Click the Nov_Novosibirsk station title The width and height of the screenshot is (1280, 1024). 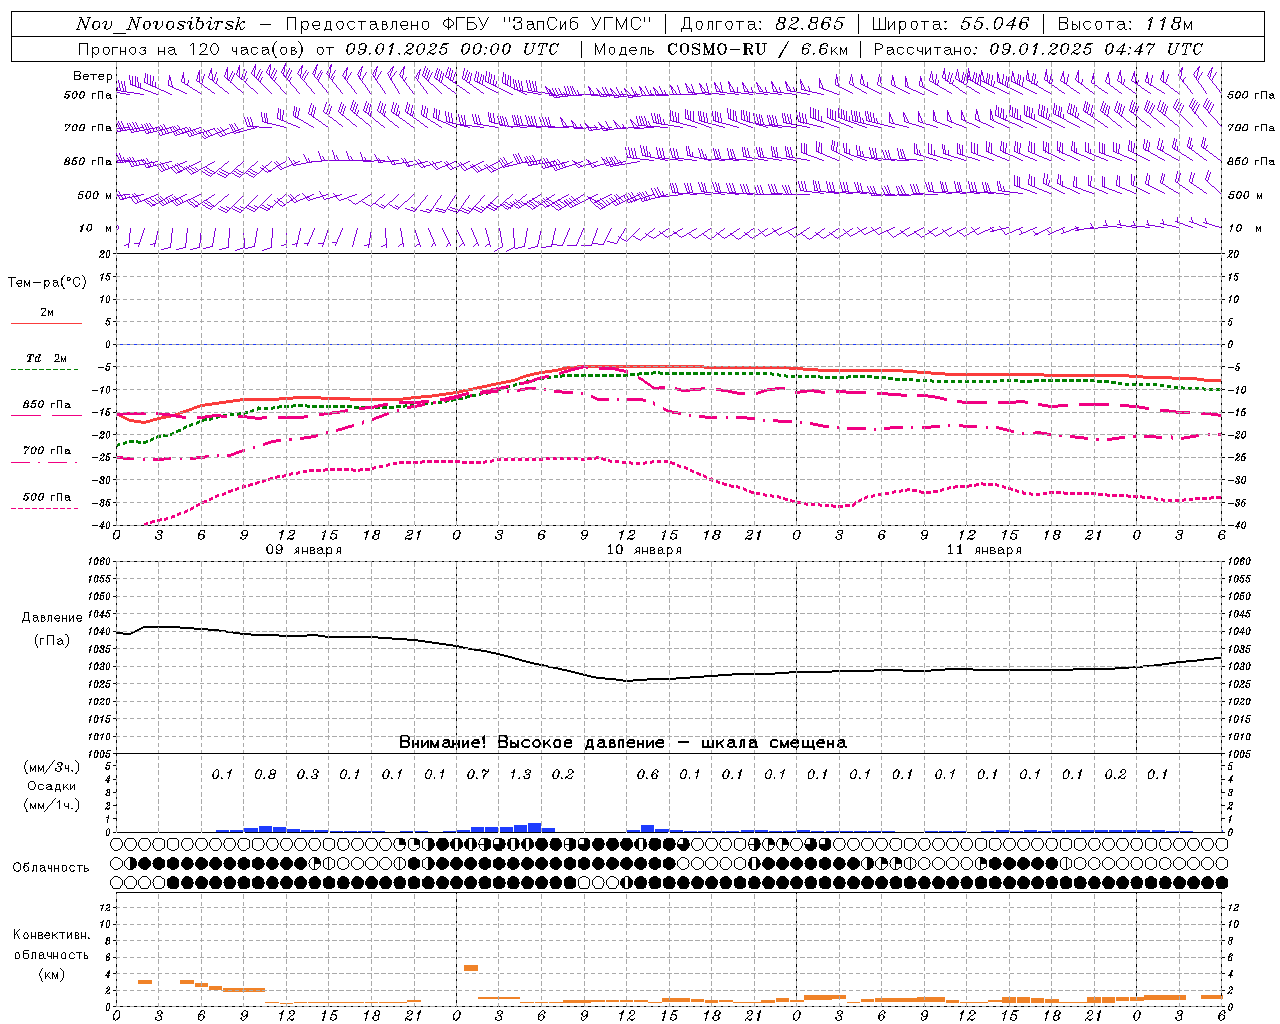pos(161,25)
